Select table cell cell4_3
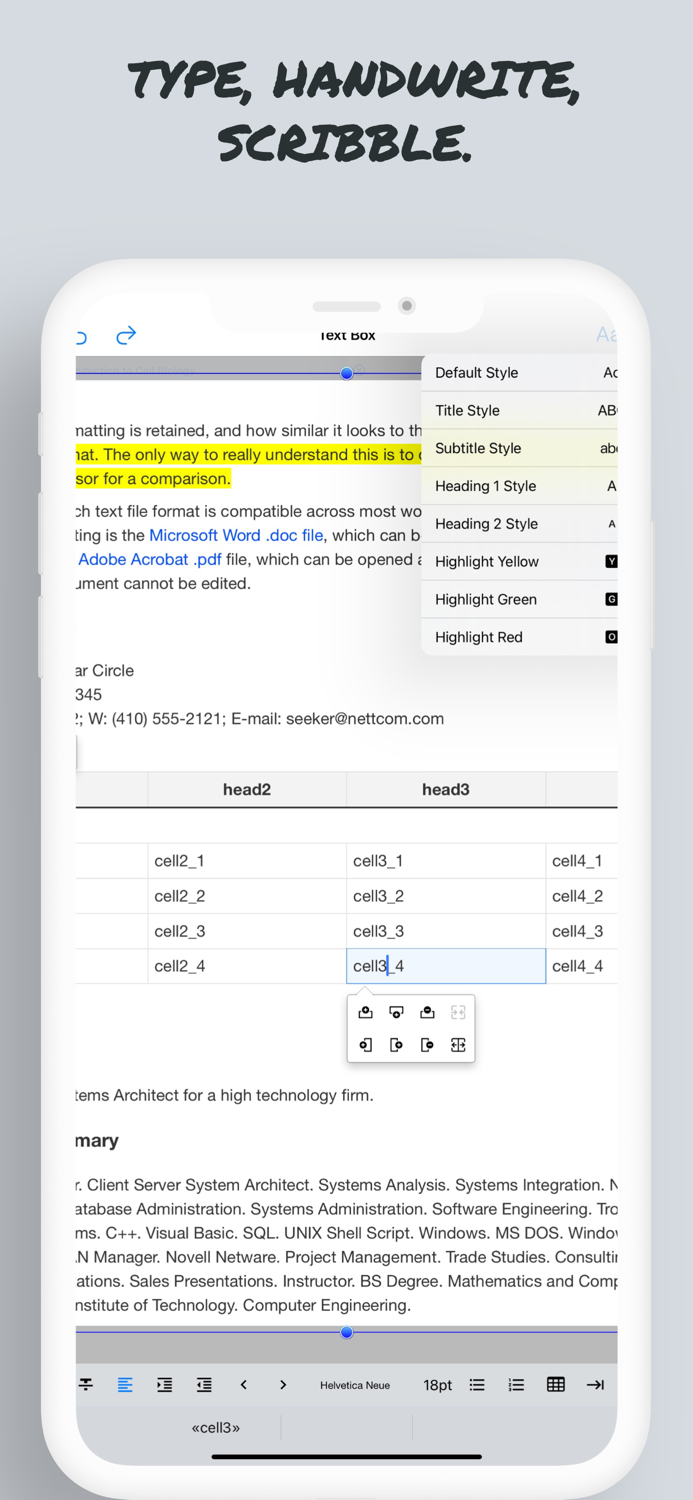Viewport: 693px width, 1500px height. click(582, 931)
